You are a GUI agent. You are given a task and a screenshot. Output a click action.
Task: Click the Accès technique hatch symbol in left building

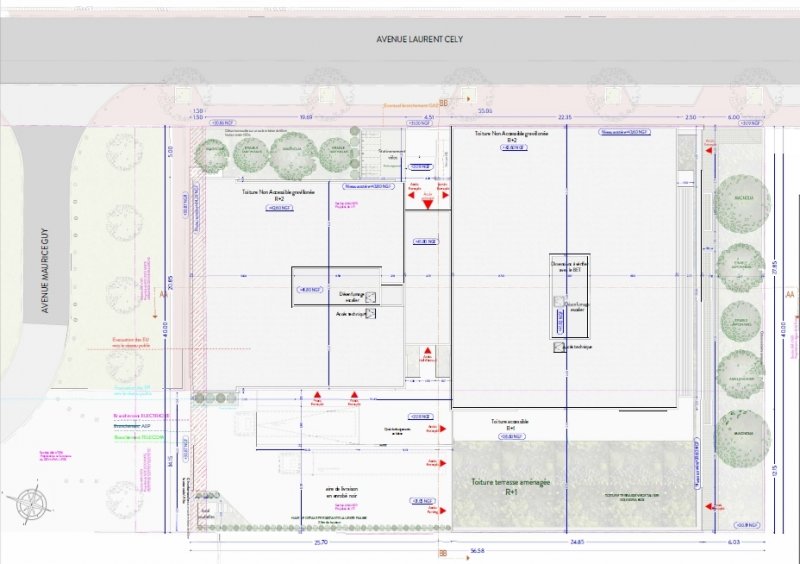[371, 313]
